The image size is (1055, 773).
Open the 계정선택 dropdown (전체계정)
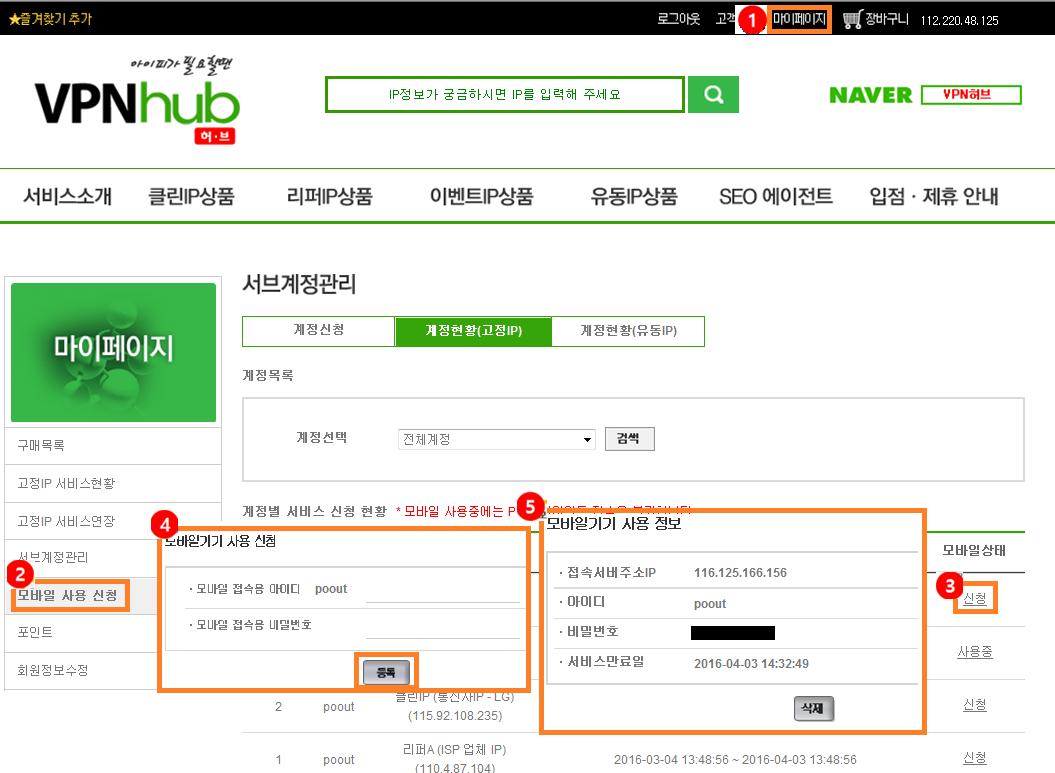pyautogui.click(x=496, y=439)
